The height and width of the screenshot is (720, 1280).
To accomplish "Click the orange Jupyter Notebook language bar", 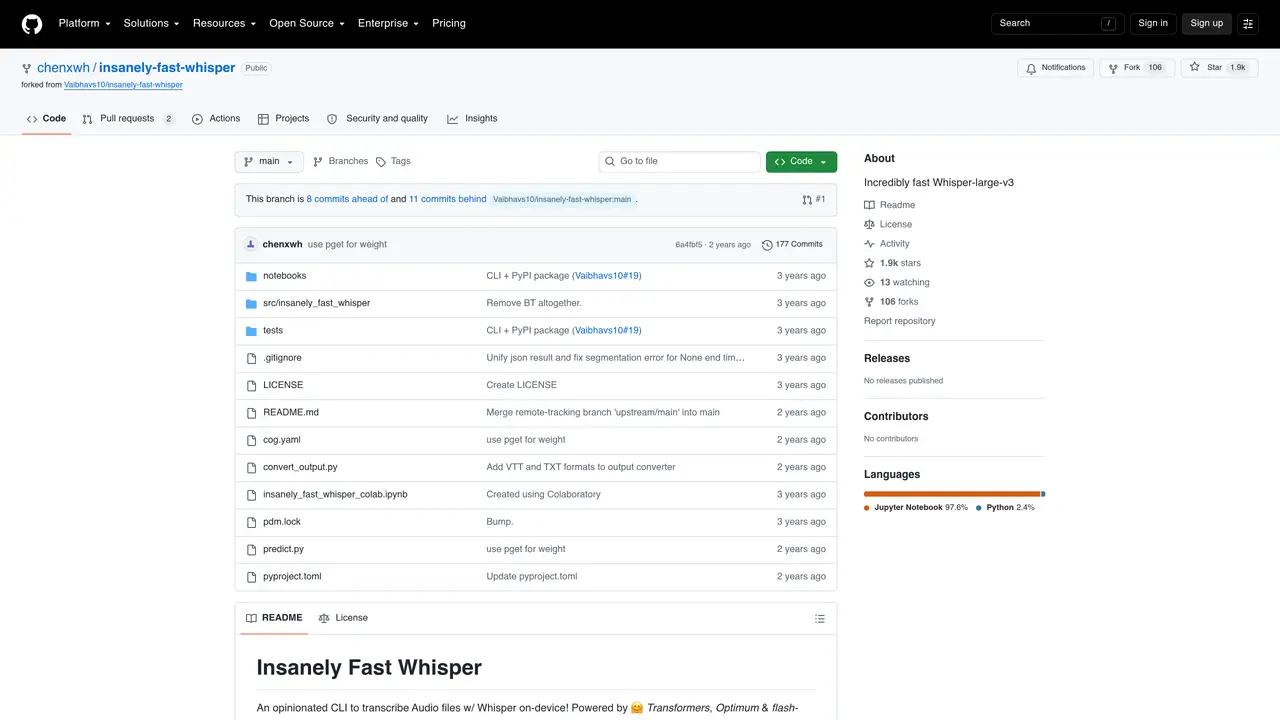I will 952,494.
